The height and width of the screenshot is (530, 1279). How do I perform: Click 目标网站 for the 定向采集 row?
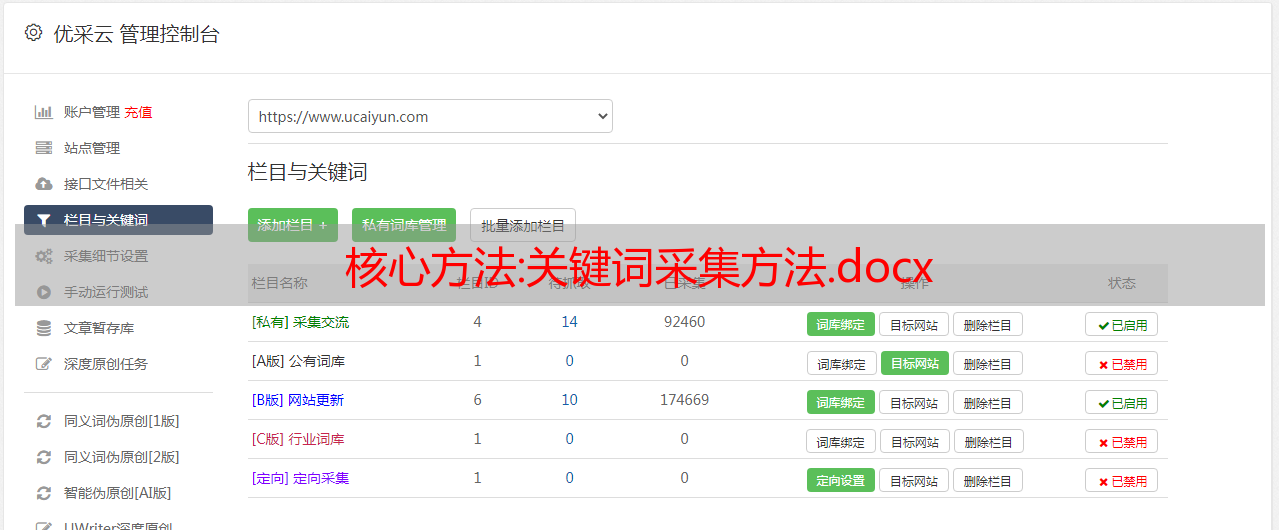pos(914,480)
